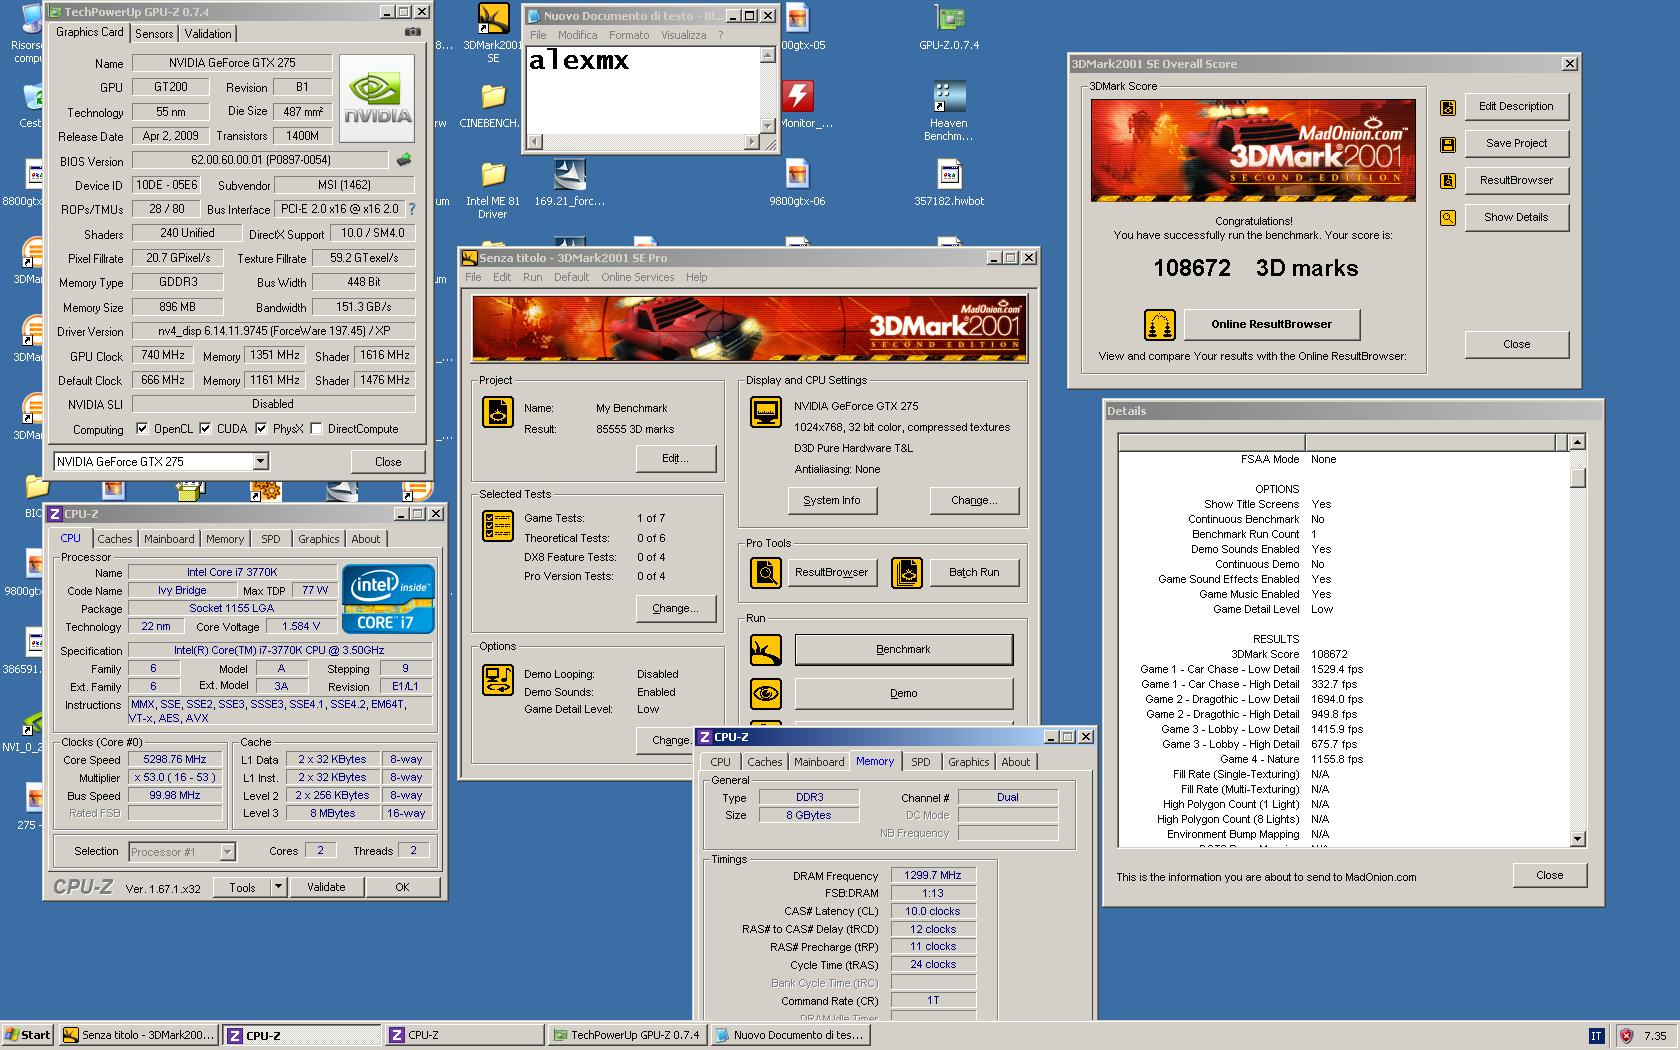Click the Show Details button
This screenshot has height=1050, width=1680.
pyautogui.click(x=1516, y=218)
